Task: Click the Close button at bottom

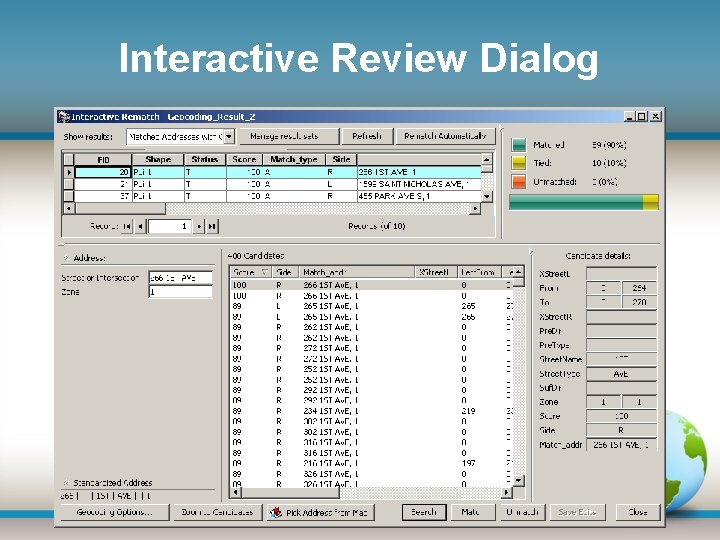Action: (x=638, y=512)
